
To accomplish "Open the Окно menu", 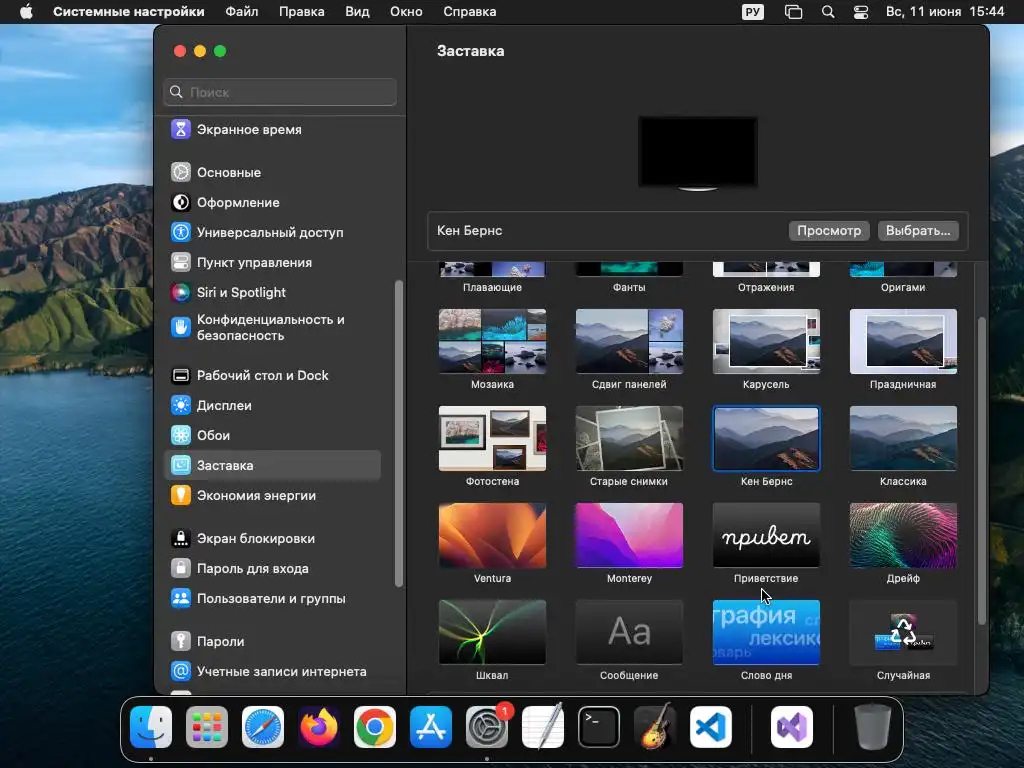I will (x=406, y=12).
